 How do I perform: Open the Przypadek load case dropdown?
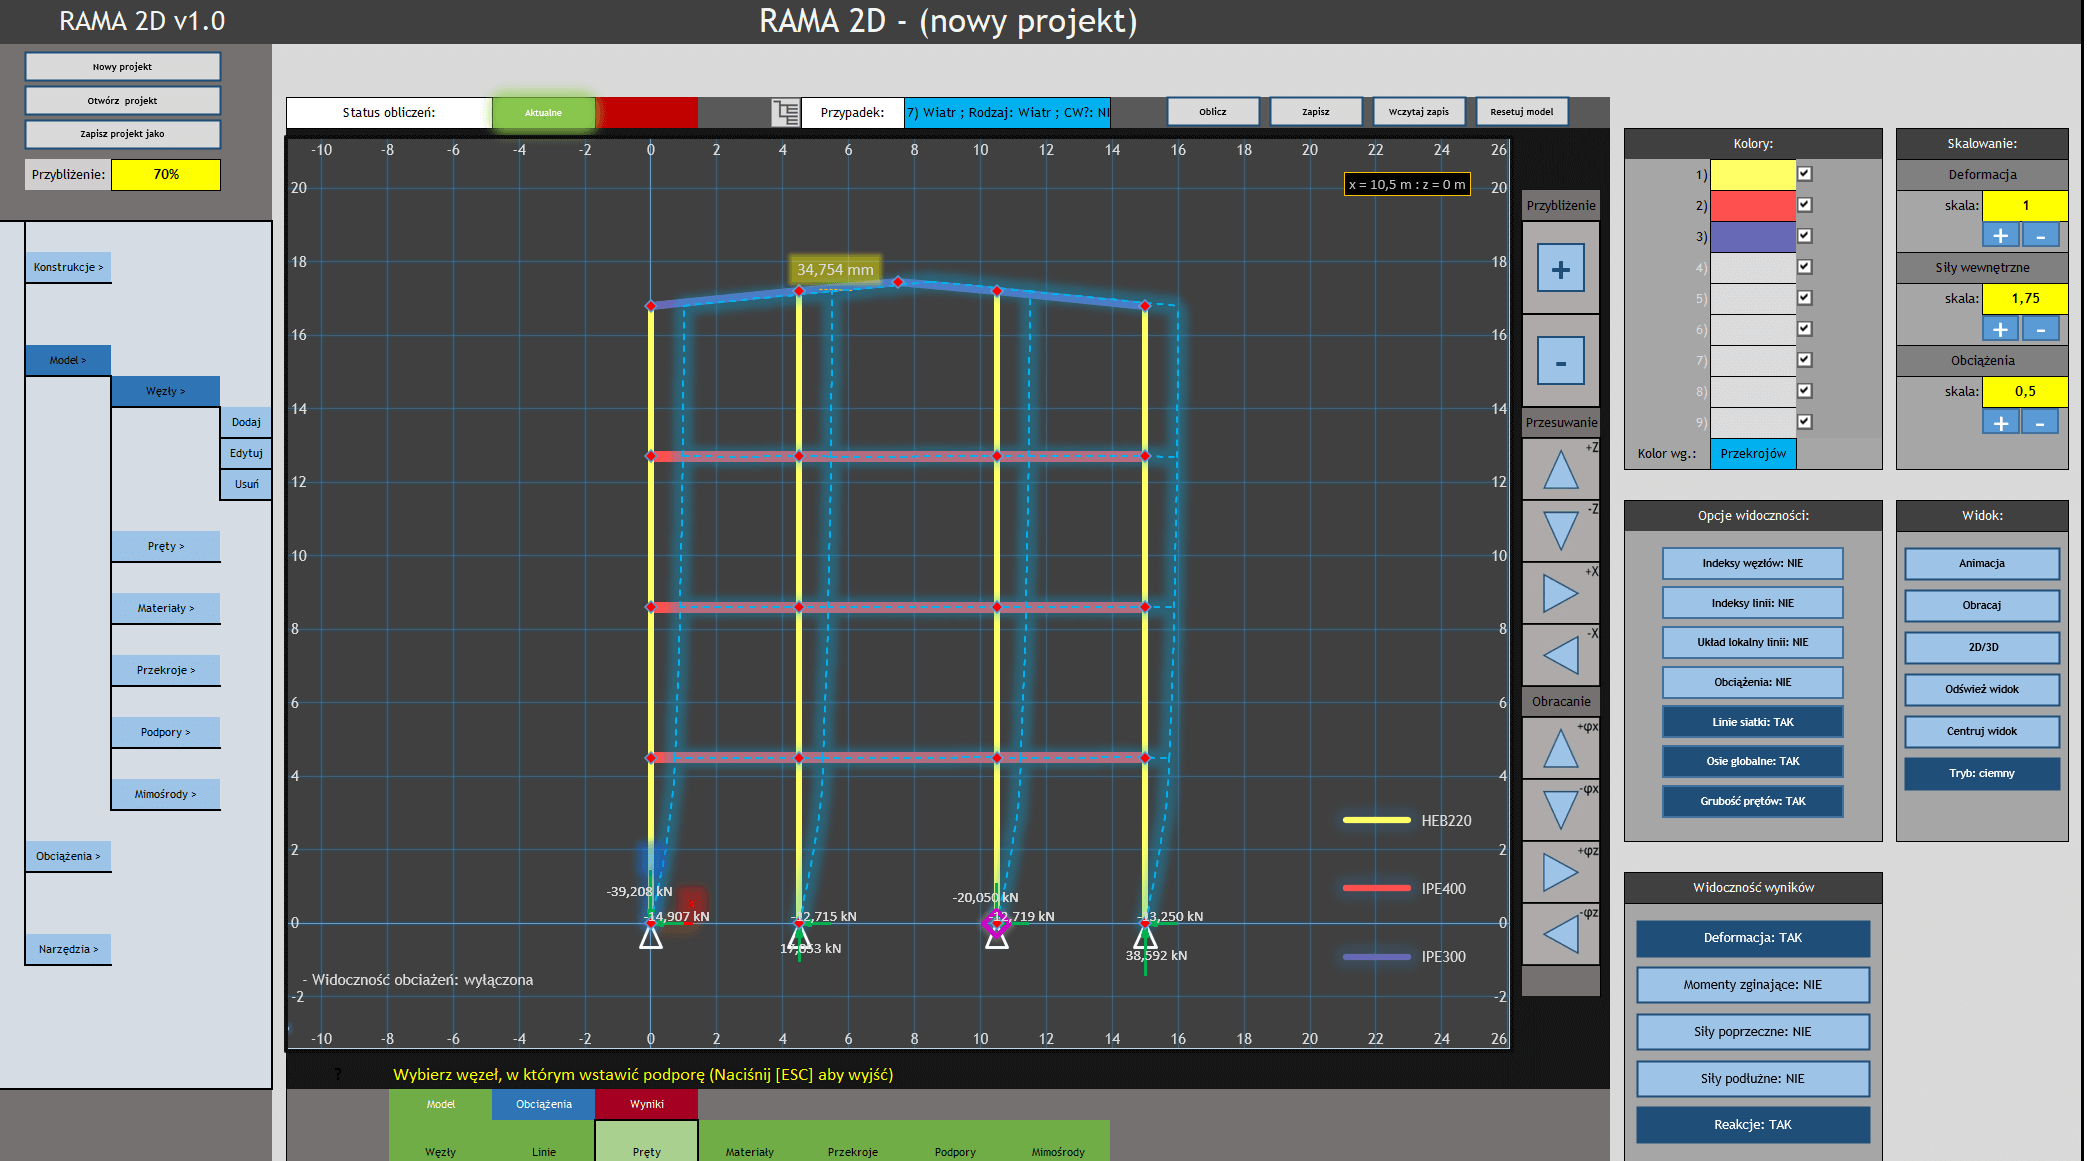pos(1006,112)
